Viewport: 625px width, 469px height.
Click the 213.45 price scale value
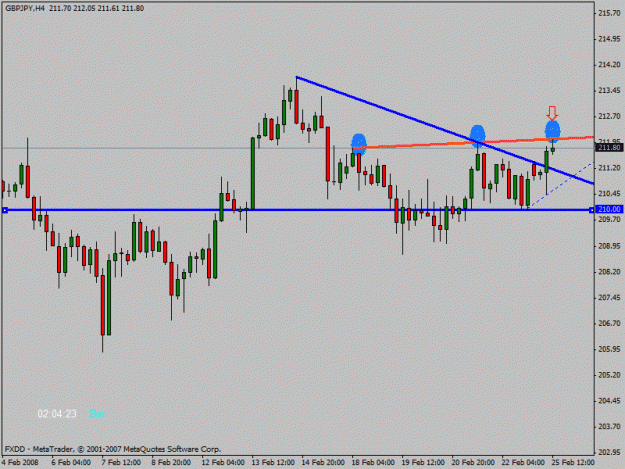coord(609,91)
